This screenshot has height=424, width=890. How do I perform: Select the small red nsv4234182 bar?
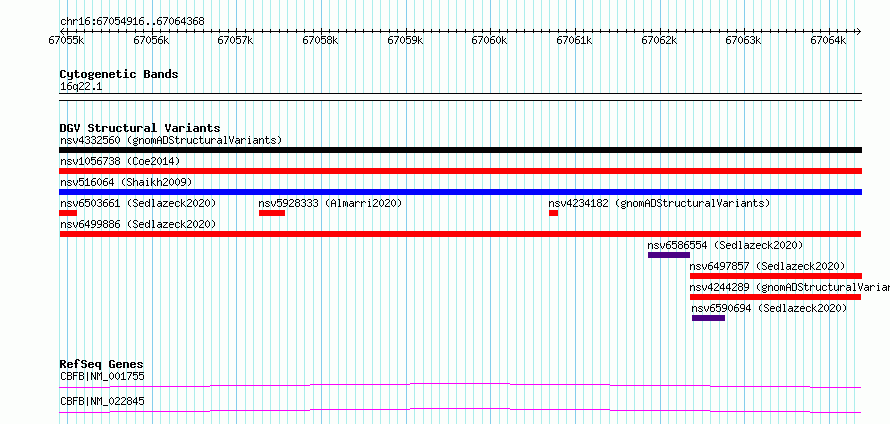(x=553, y=213)
